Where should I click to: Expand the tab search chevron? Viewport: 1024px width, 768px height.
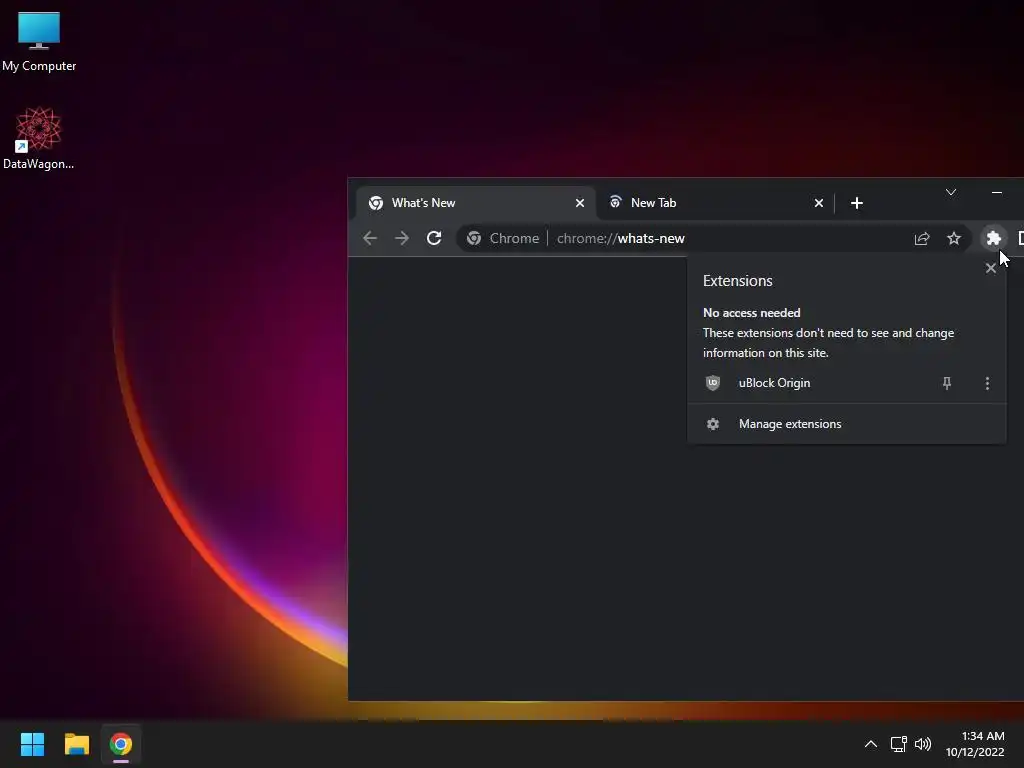[951, 192]
